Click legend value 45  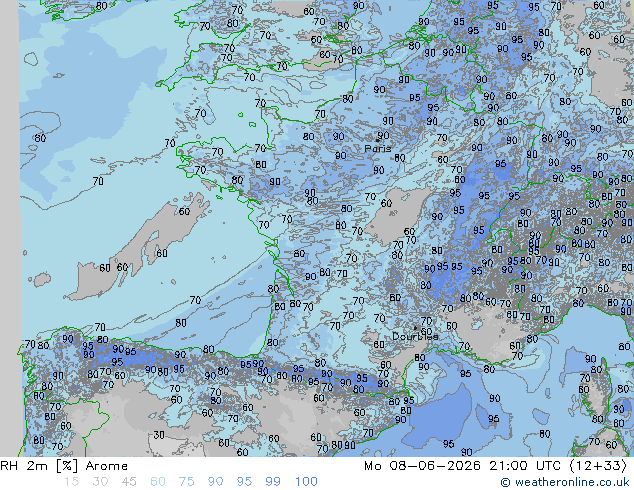point(129,482)
